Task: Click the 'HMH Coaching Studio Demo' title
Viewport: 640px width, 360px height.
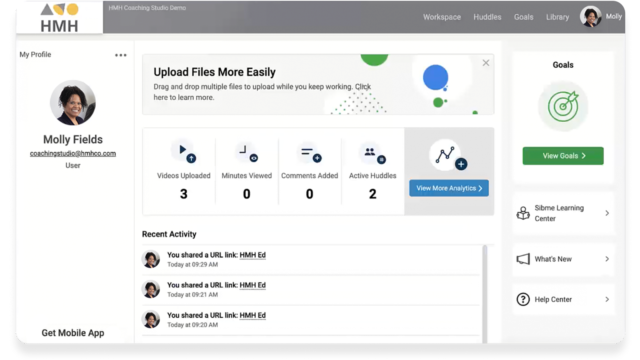Action: tap(147, 8)
